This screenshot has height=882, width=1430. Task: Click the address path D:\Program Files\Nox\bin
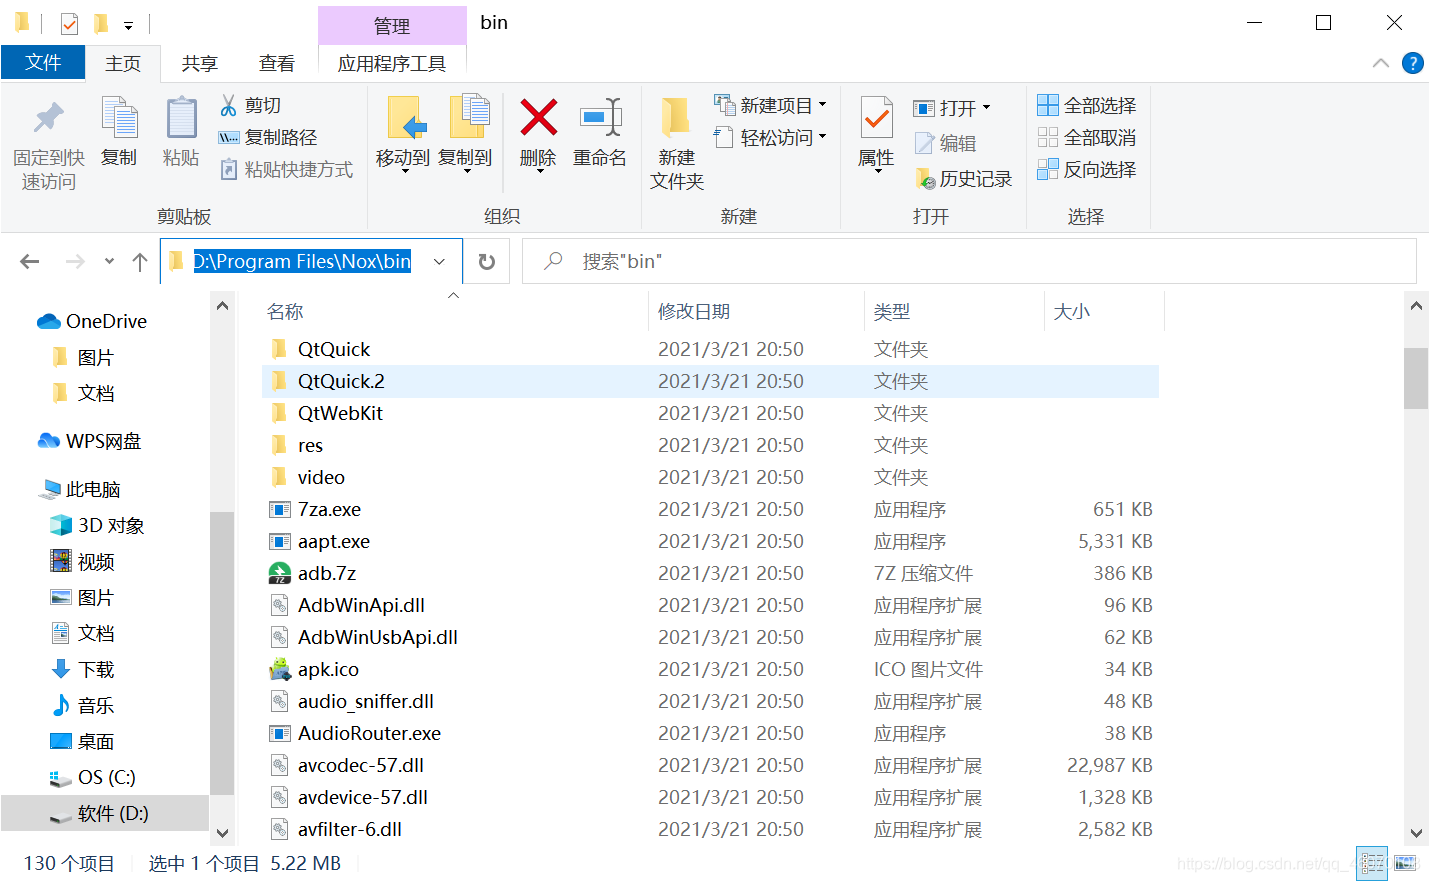tap(302, 261)
